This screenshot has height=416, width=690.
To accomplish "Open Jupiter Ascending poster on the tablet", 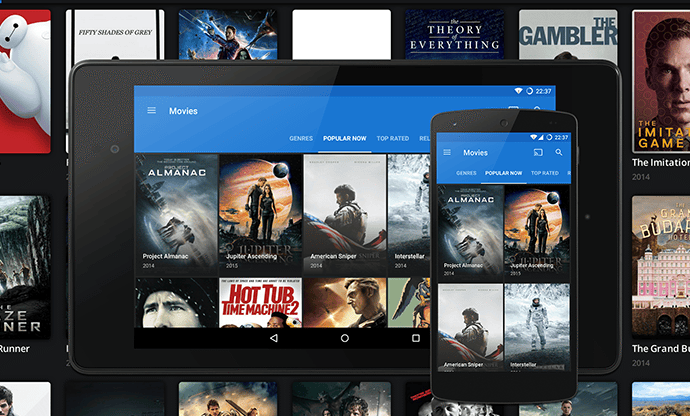I will pos(261,214).
